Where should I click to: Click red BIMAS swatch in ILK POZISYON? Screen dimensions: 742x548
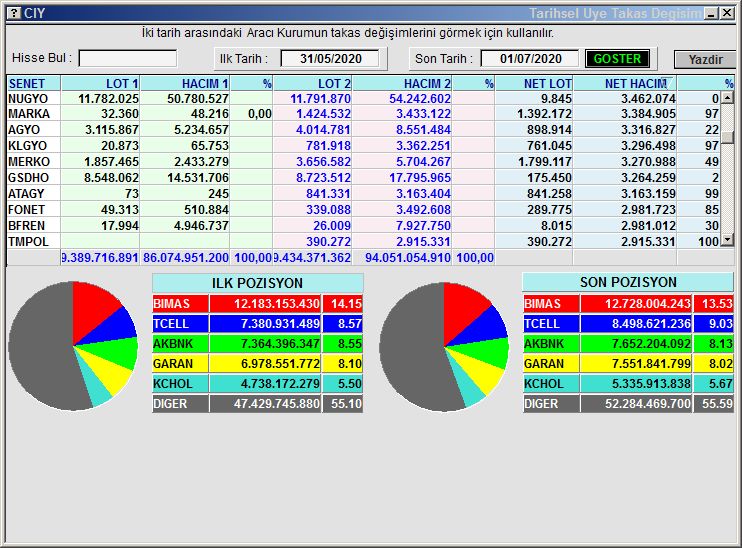[180, 304]
